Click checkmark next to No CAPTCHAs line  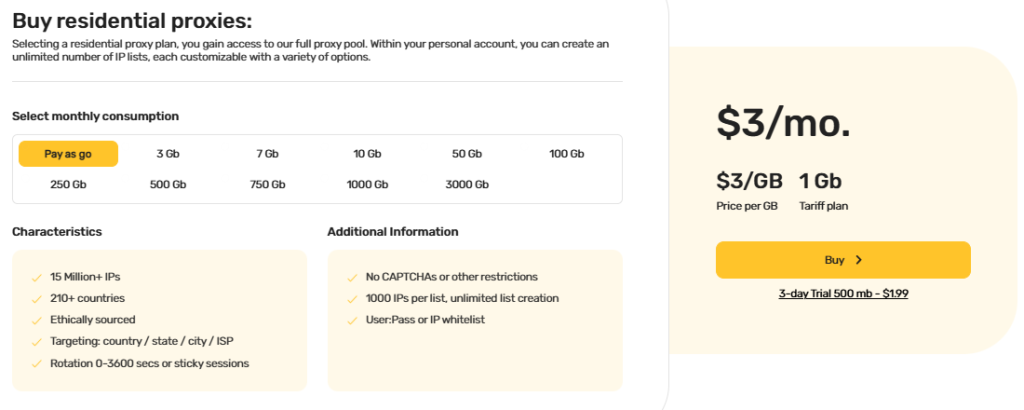click(352, 277)
